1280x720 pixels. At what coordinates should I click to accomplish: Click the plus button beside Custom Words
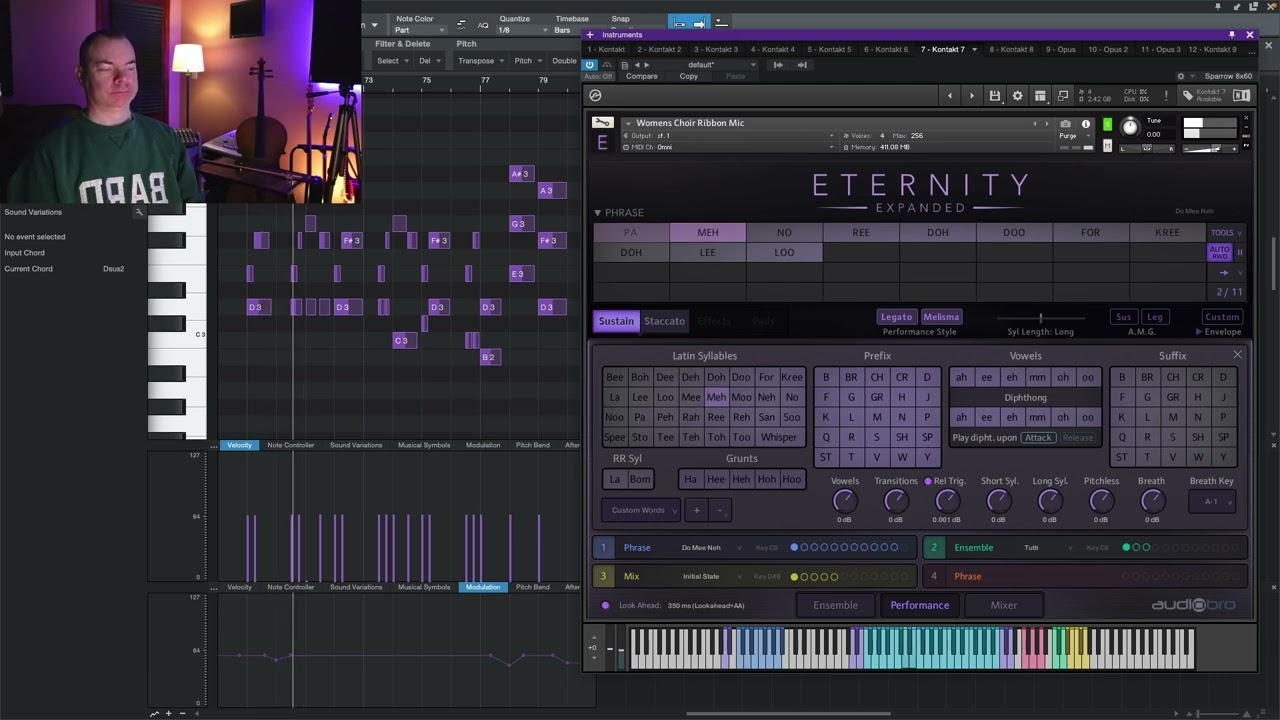[x=697, y=510]
